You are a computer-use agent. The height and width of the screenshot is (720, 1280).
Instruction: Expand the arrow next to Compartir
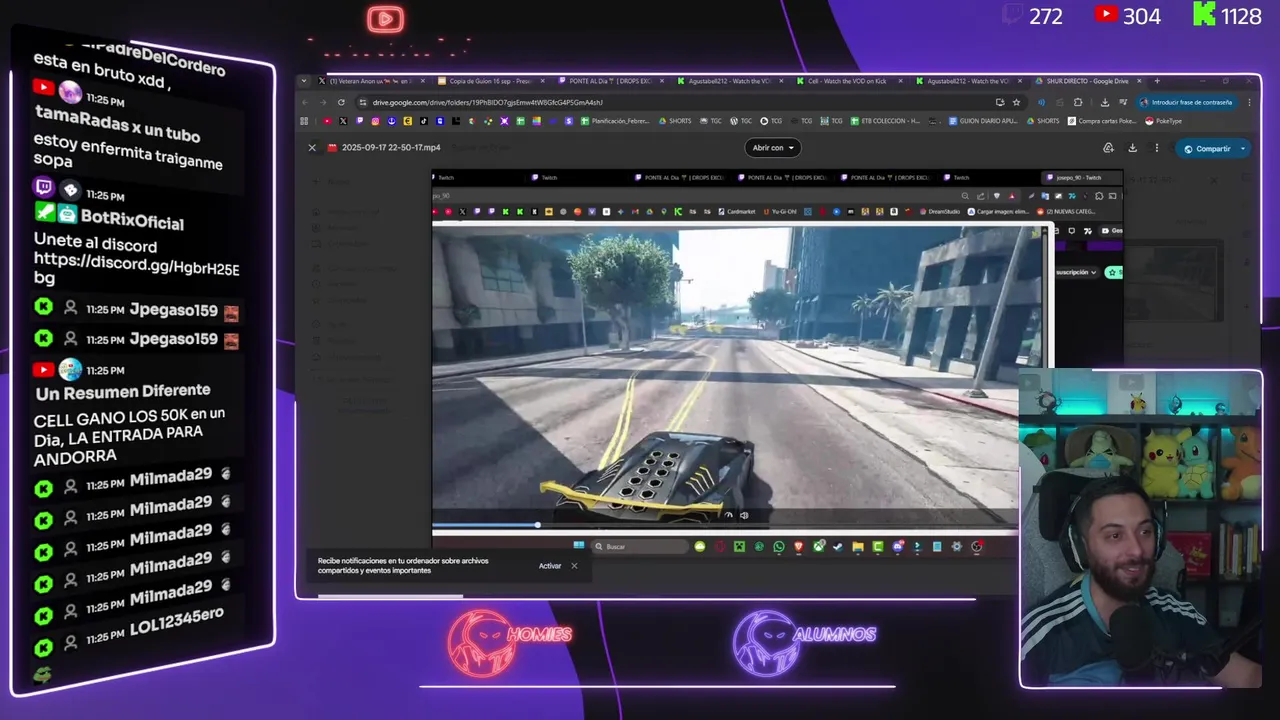(x=1243, y=149)
